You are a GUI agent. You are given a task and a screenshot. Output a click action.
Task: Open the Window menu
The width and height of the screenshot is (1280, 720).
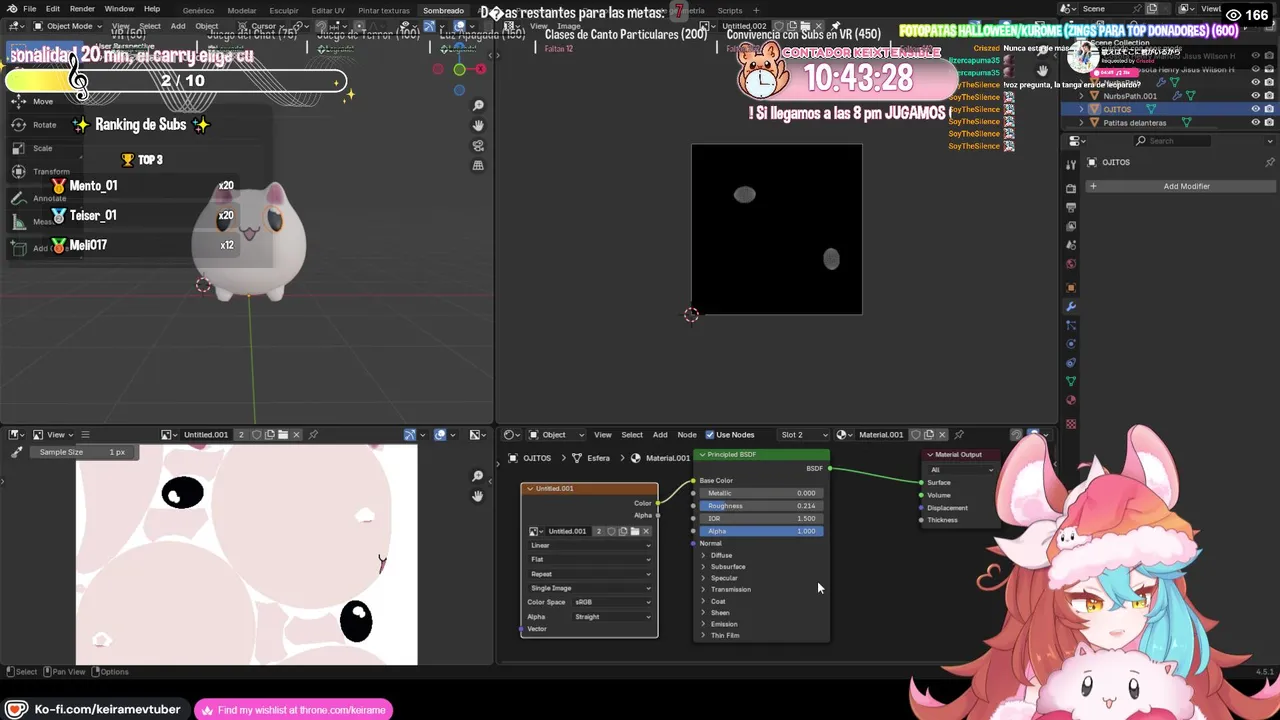pos(119,9)
